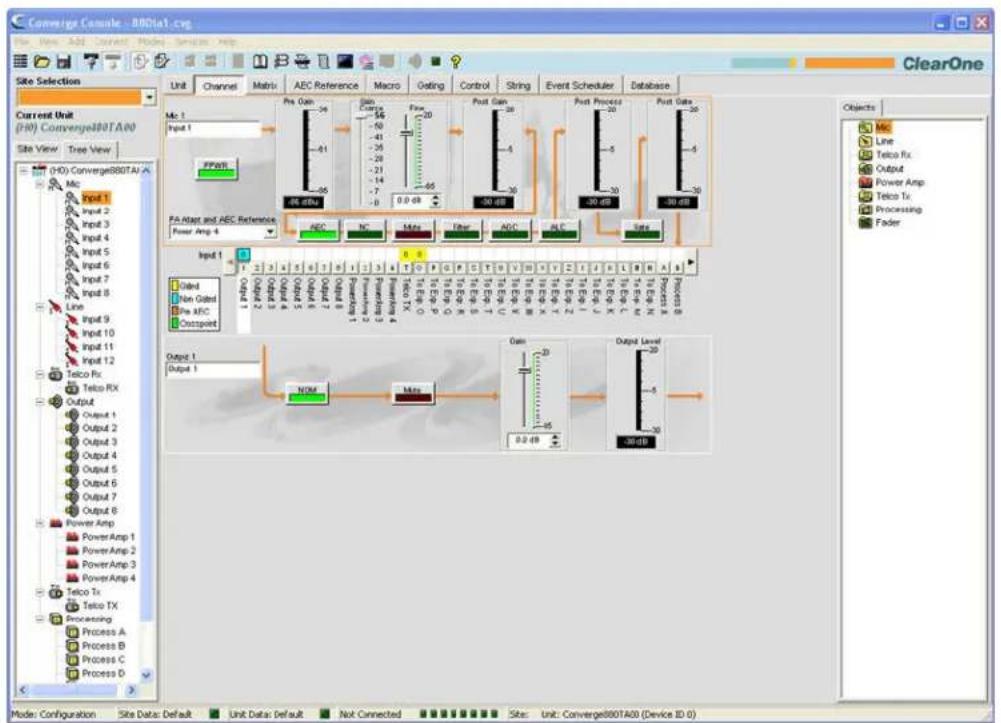
Task: Open the Database tab
Action: pyautogui.click(x=650, y=86)
